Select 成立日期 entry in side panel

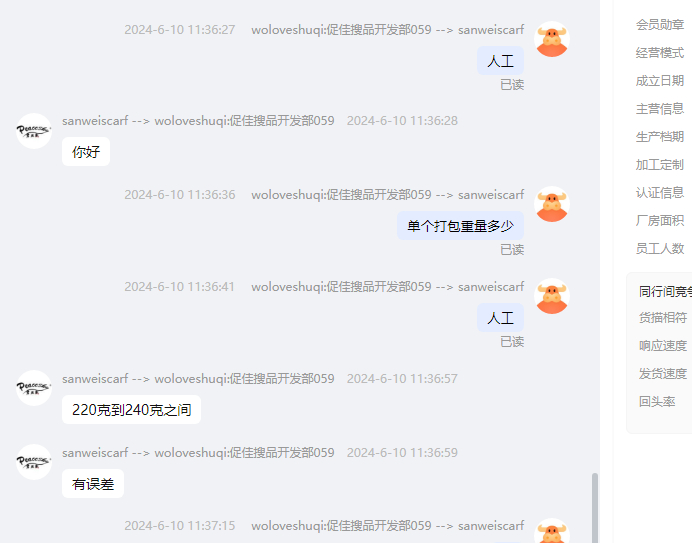point(660,81)
